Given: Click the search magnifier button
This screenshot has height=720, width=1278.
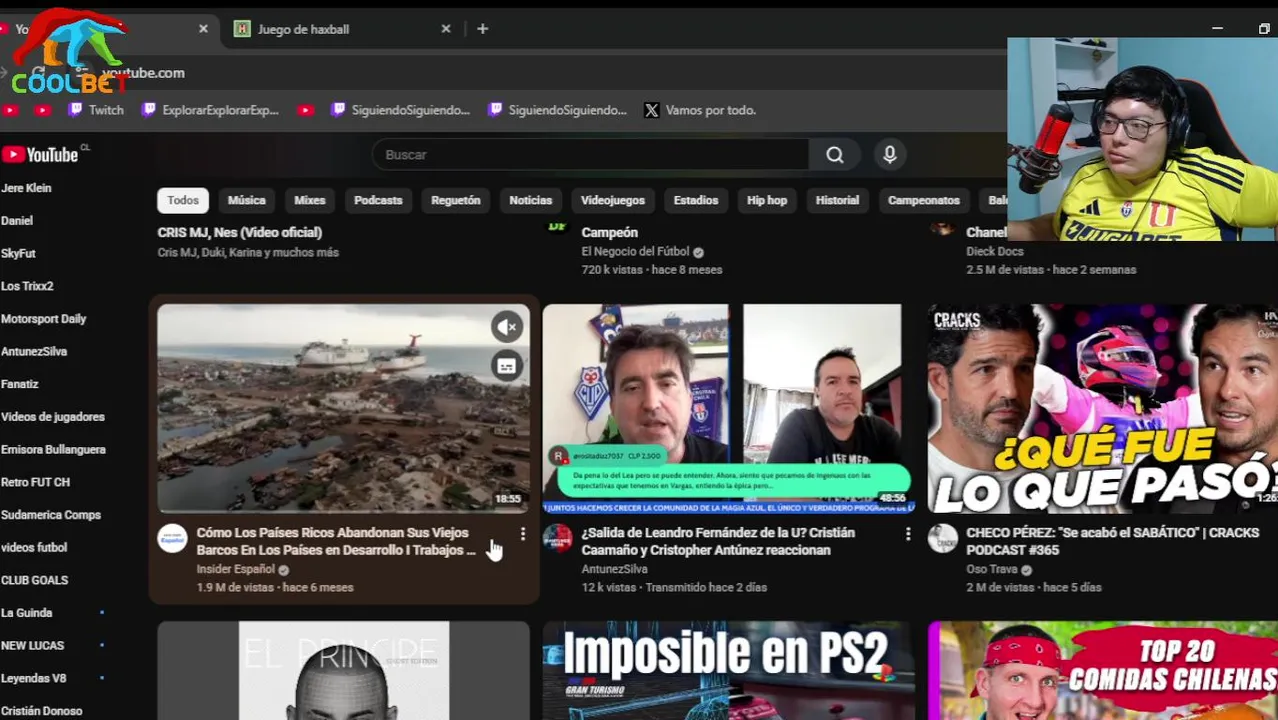Looking at the screenshot, I should (835, 154).
